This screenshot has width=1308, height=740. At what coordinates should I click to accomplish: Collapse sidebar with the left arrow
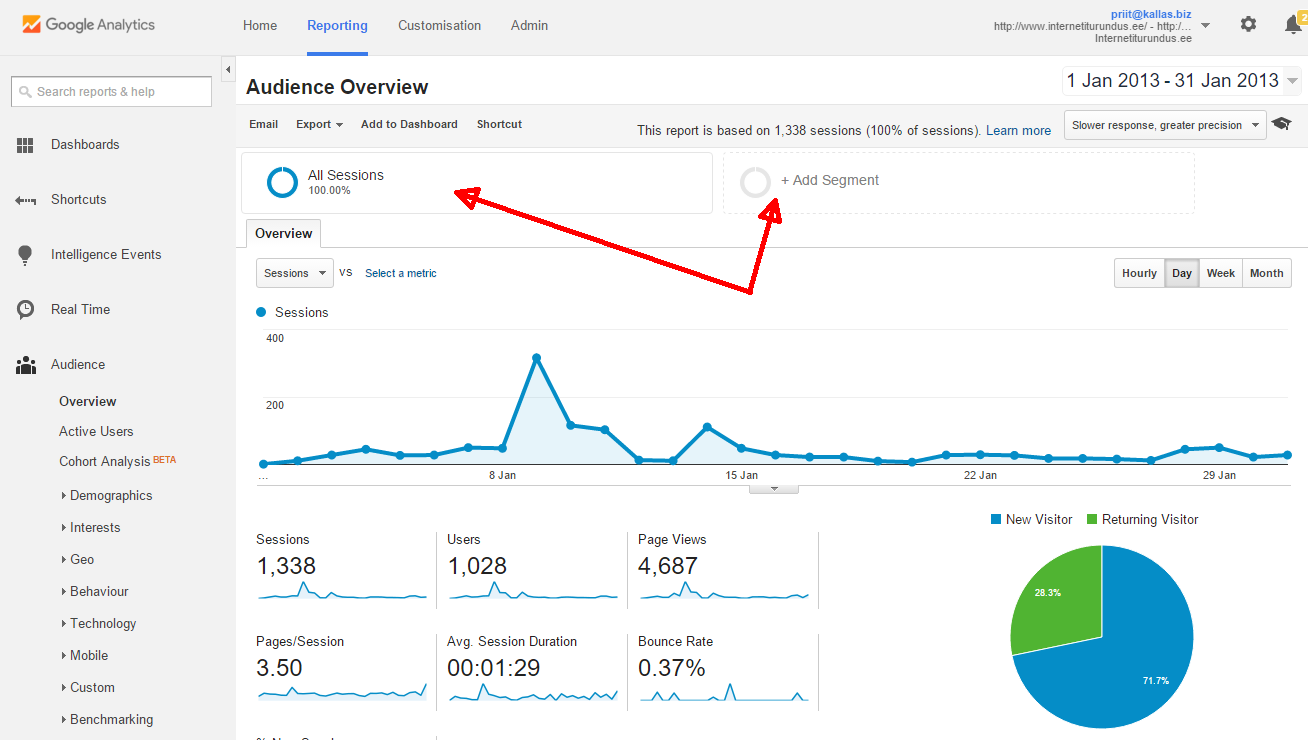pyautogui.click(x=228, y=70)
